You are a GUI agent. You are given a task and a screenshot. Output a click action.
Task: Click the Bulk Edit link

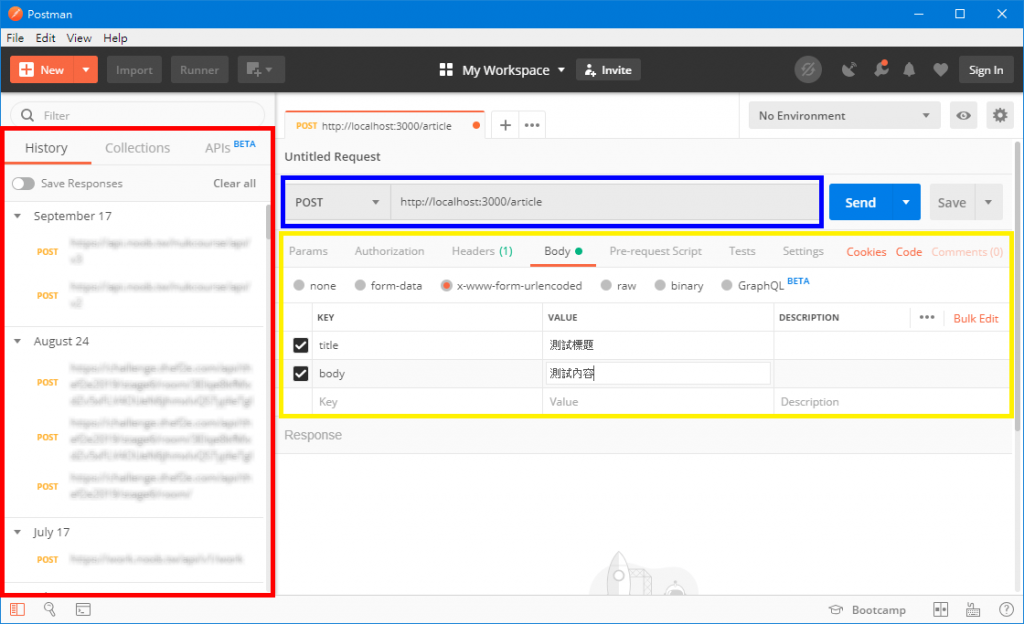pyautogui.click(x=976, y=319)
